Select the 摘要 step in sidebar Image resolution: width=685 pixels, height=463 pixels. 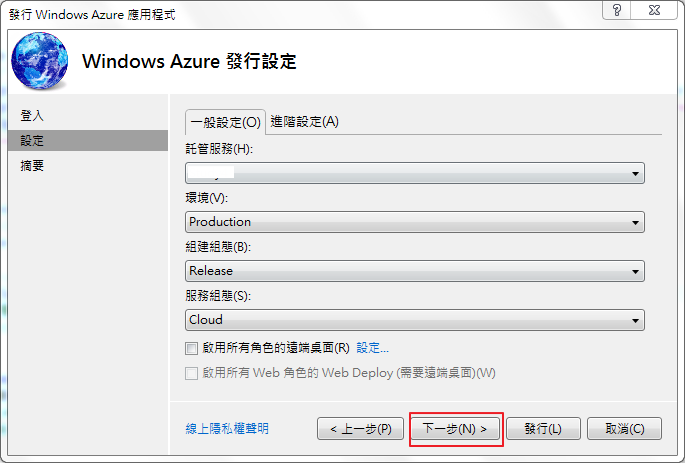(88, 166)
